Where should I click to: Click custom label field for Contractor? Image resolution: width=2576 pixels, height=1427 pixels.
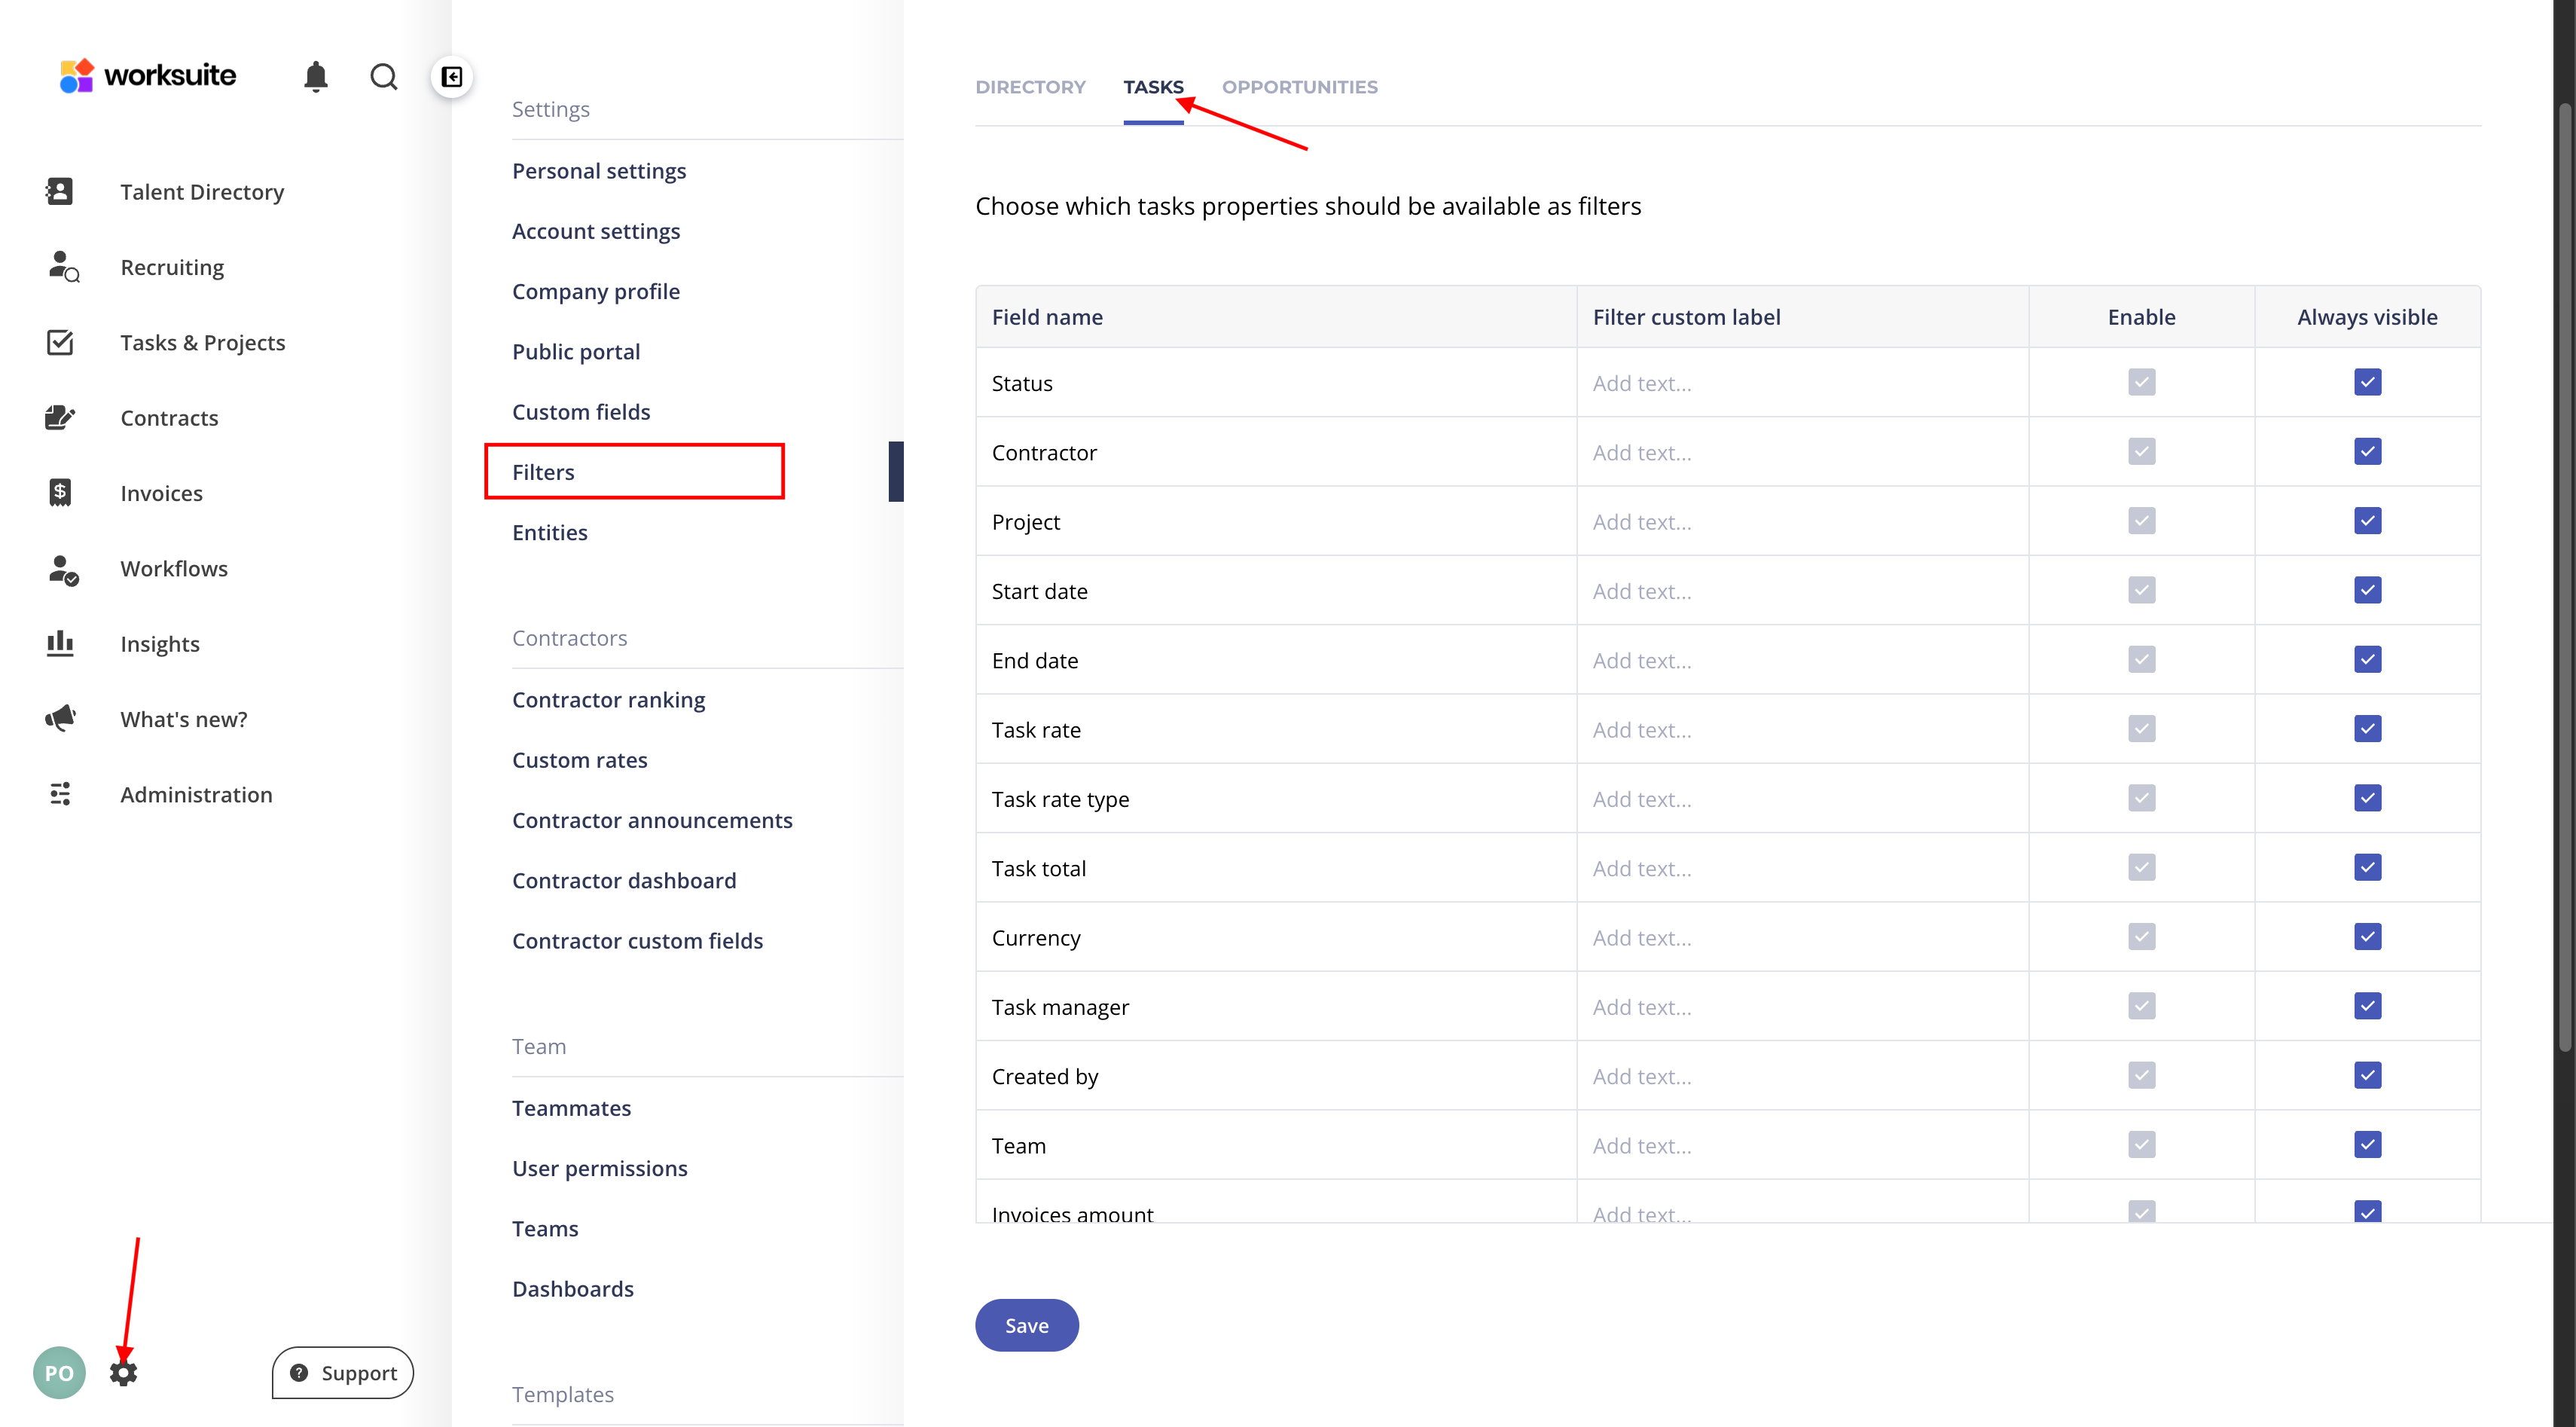[x=1800, y=452]
